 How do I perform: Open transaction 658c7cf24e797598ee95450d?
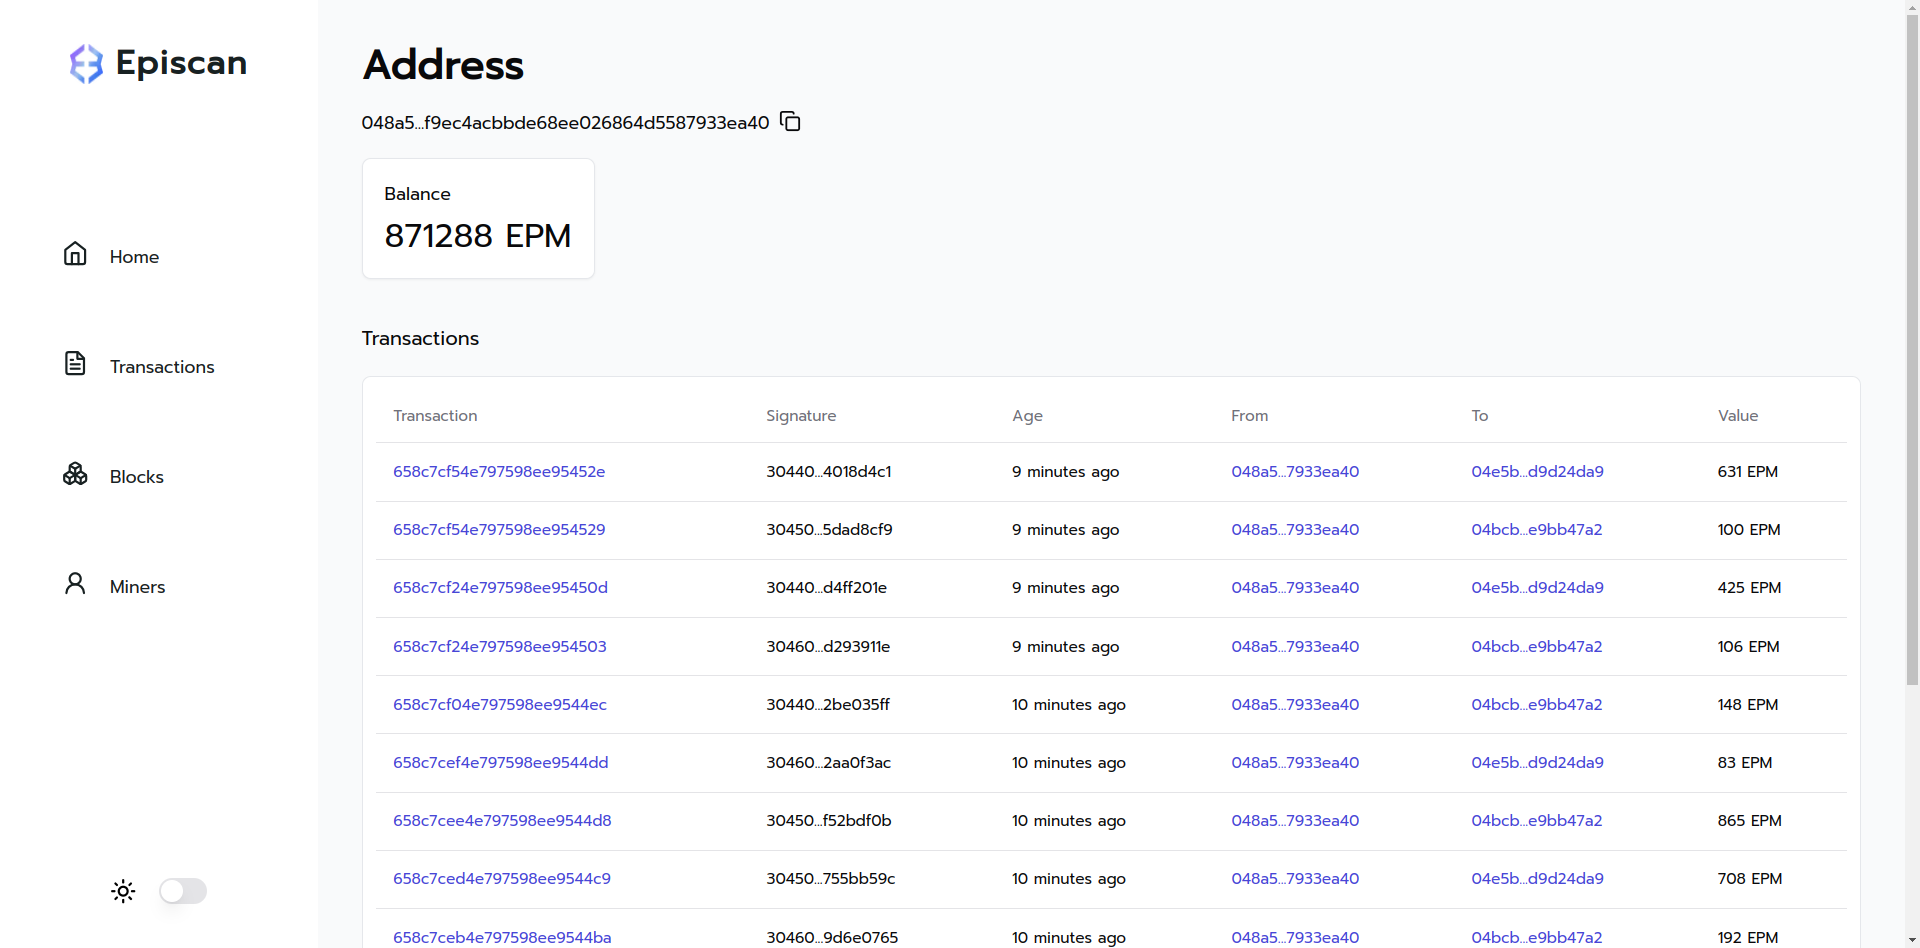click(500, 588)
